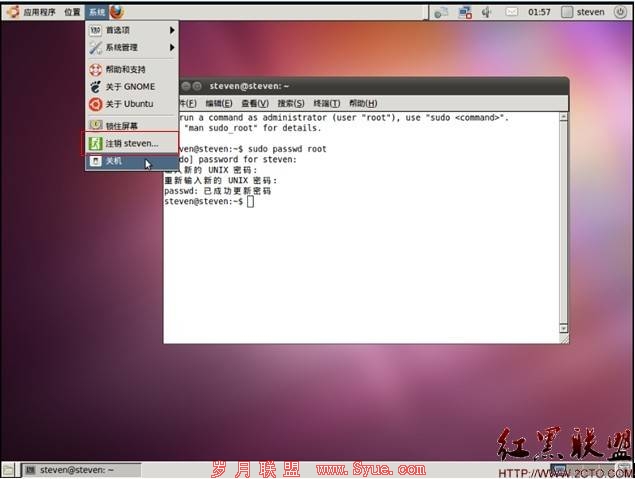Click the terminal prompt cursor line
This screenshot has width=635, height=479.
coord(209,201)
